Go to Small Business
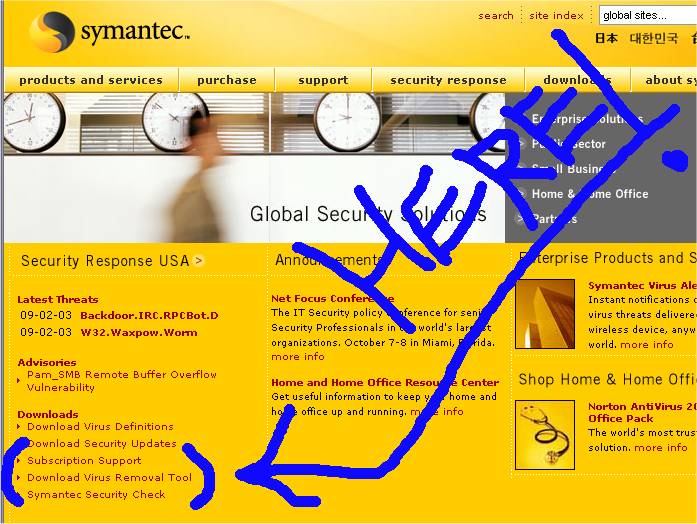The image size is (697, 524). pyautogui.click(x=573, y=169)
